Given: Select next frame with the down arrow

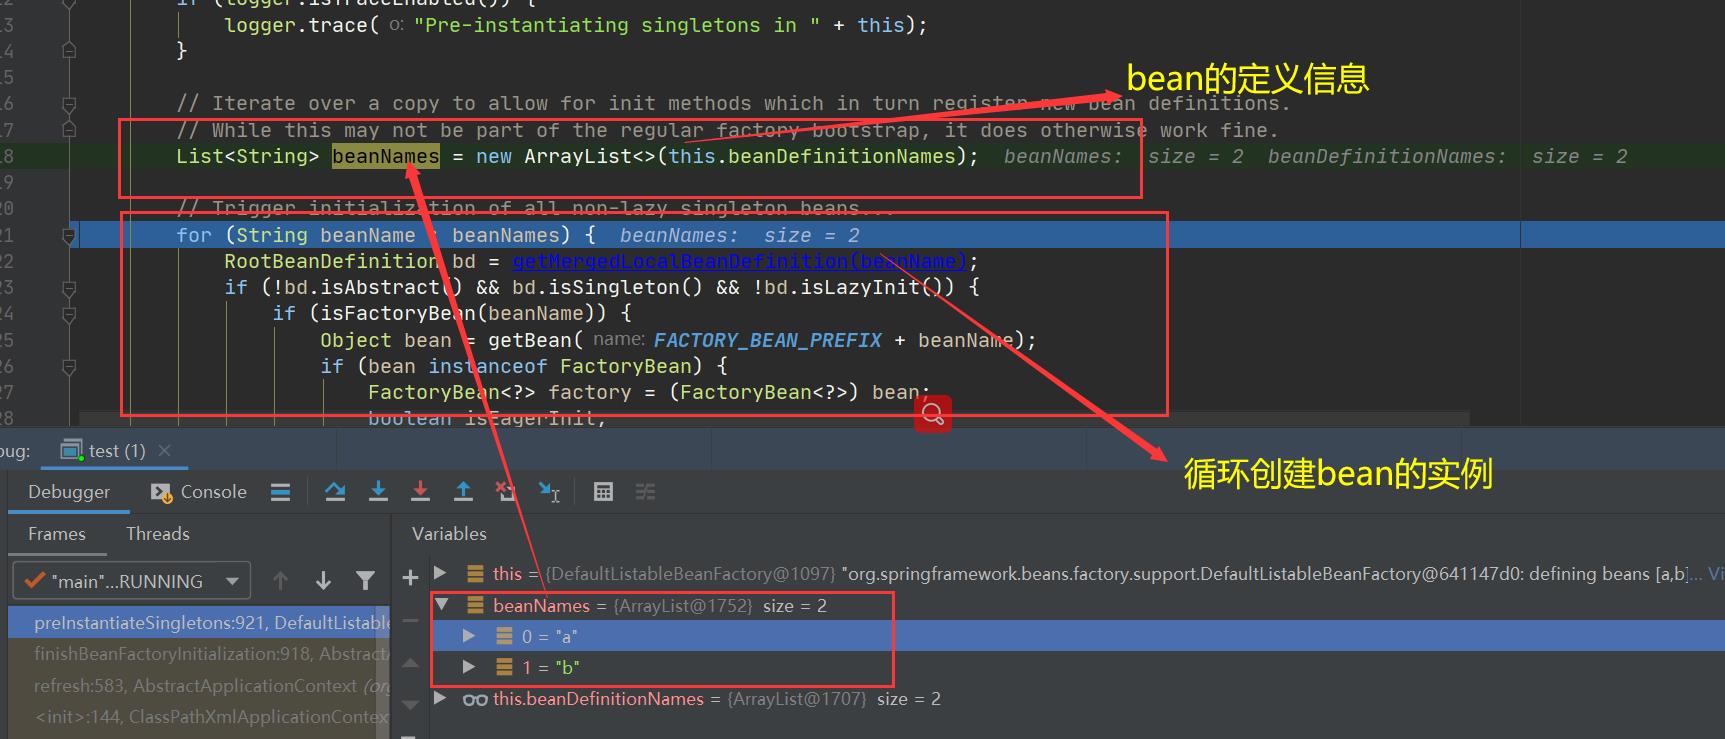Looking at the screenshot, I should [x=323, y=581].
